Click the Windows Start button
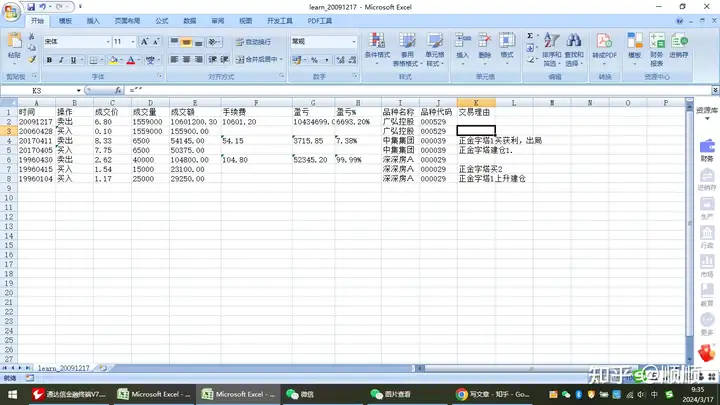This screenshot has height=405, width=720. (12, 394)
